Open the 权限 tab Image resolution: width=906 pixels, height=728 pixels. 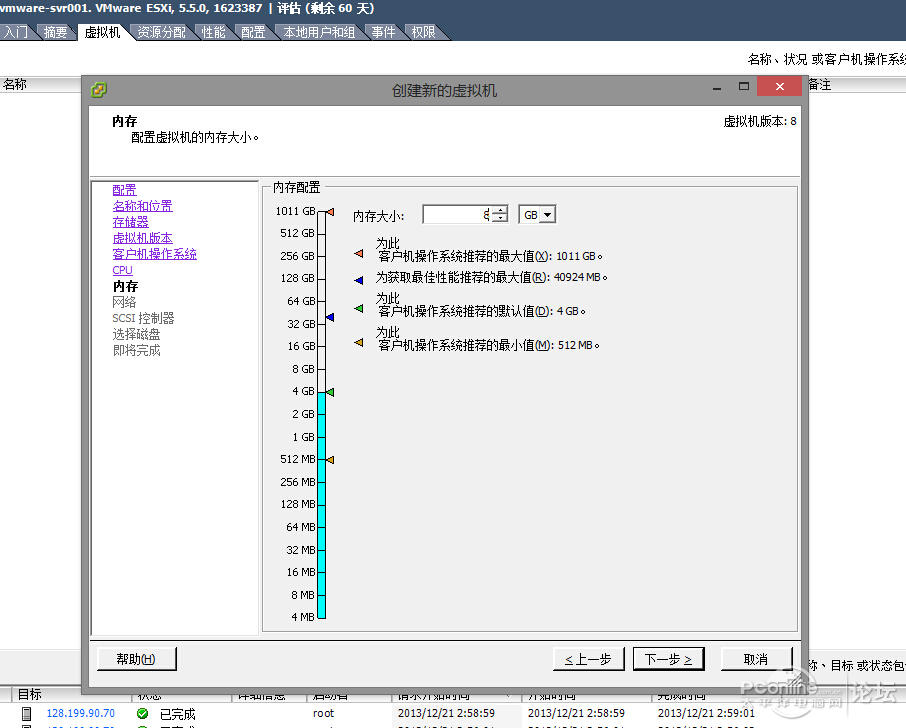[x=424, y=32]
